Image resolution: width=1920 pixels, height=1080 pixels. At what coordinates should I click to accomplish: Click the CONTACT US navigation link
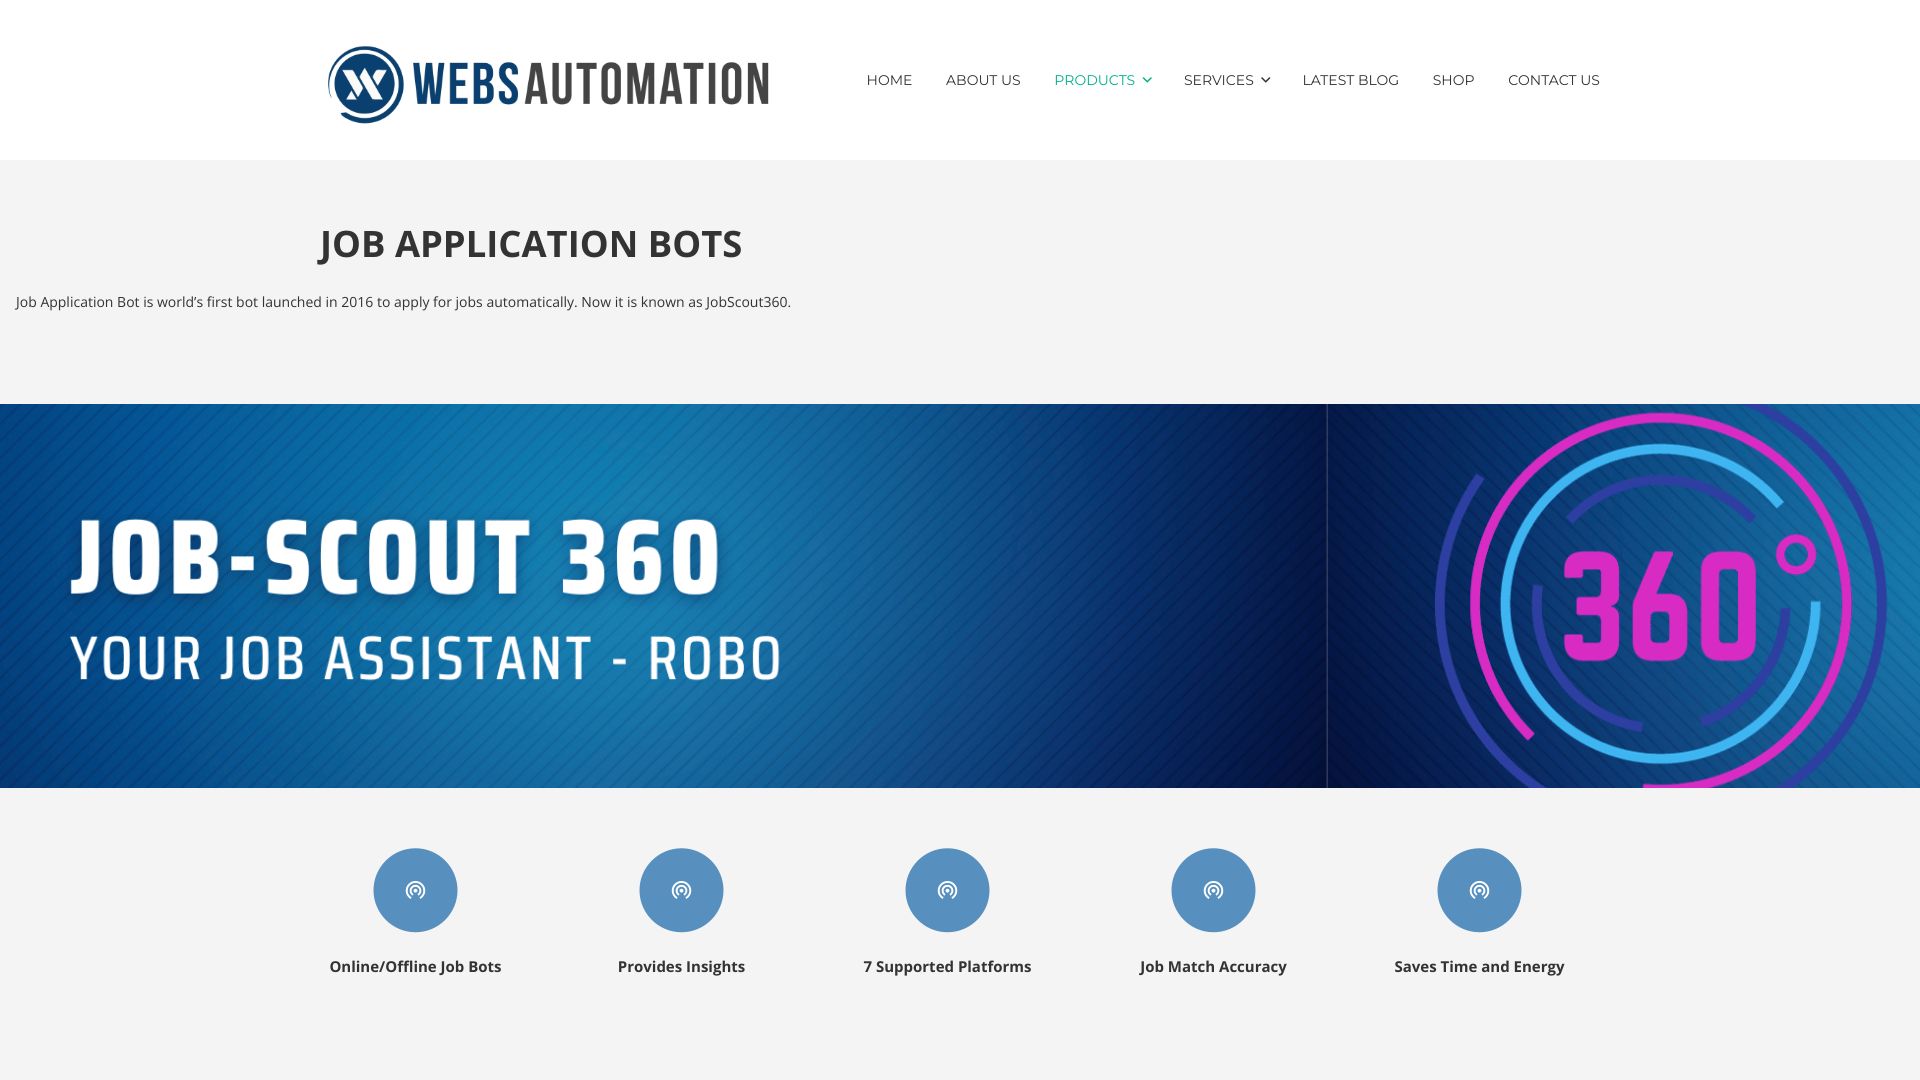pos(1553,79)
